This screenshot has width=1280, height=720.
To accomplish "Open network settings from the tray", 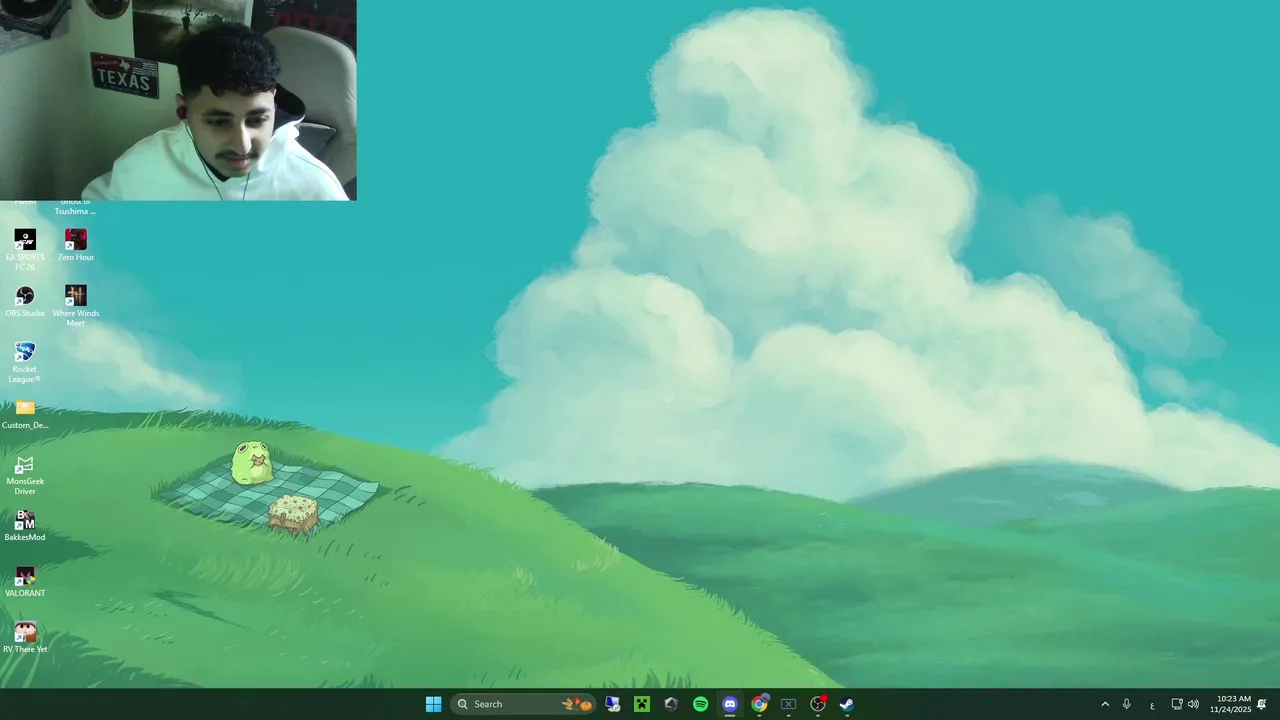I will coord(1177,704).
